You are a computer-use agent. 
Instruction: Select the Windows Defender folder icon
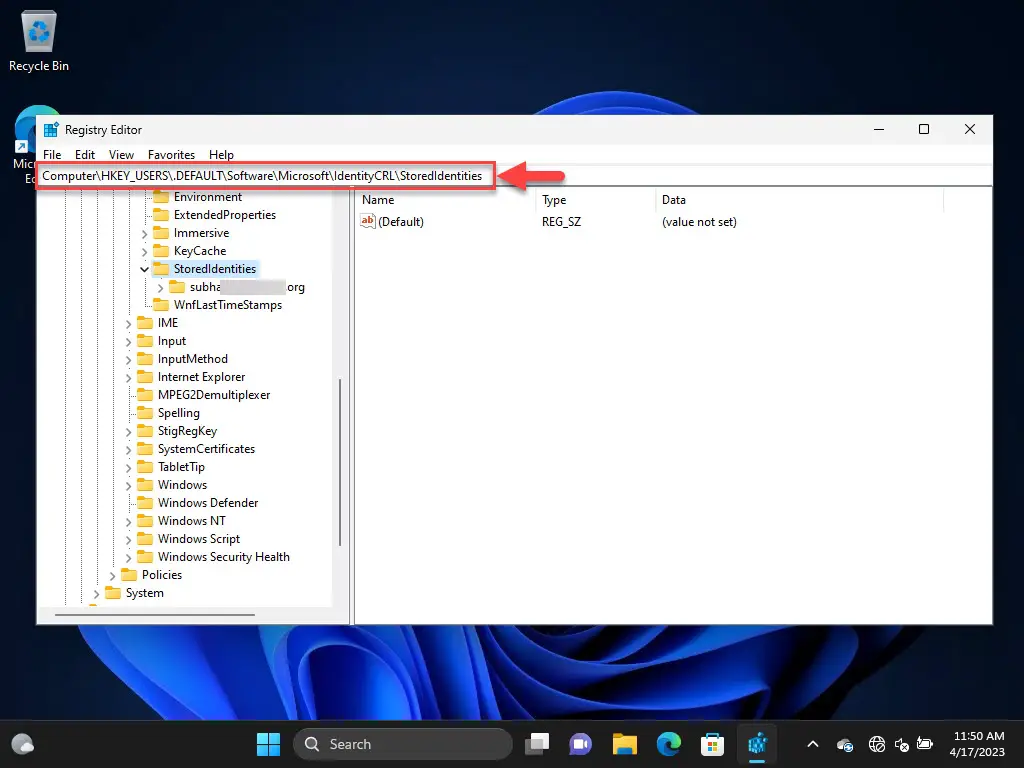tap(145, 502)
